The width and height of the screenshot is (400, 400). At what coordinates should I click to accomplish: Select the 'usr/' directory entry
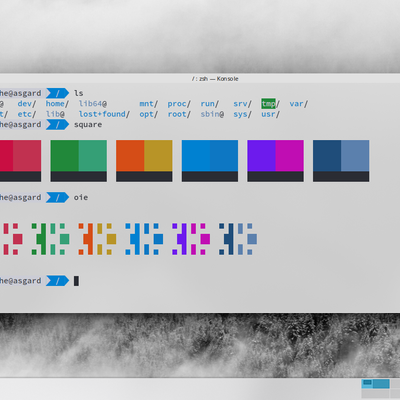tap(270, 114)
